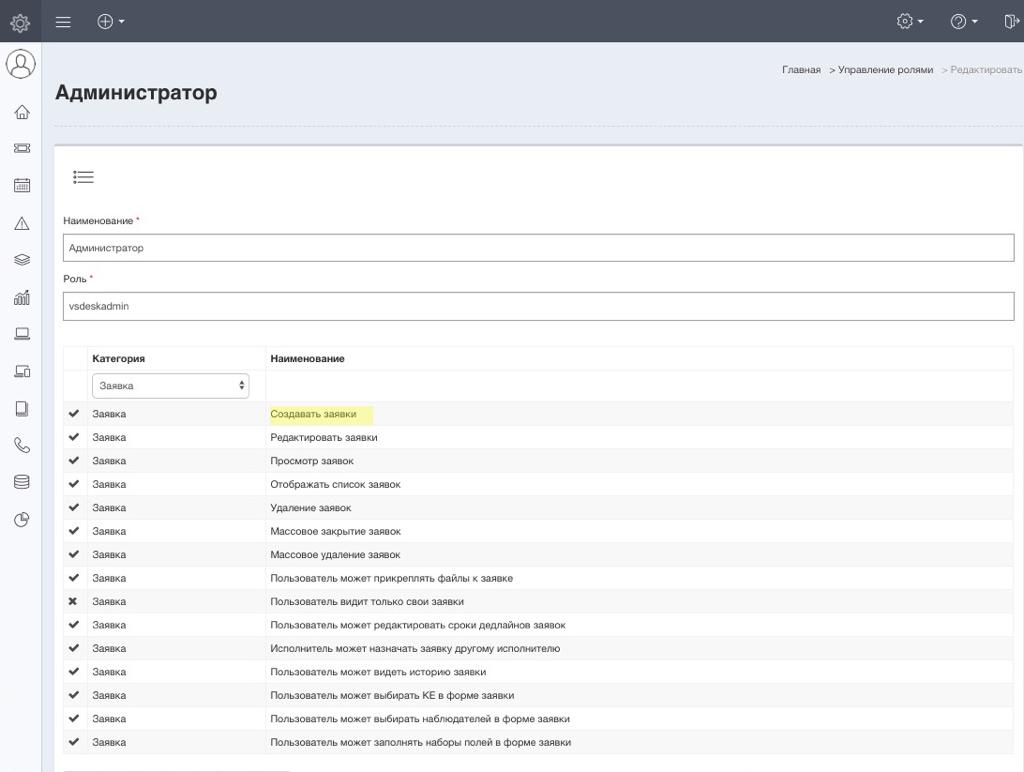Viewport: 1024px width, 772px height.
Task: Click the warning triangle sidebar icon
Action: click(x=21, y=223)
